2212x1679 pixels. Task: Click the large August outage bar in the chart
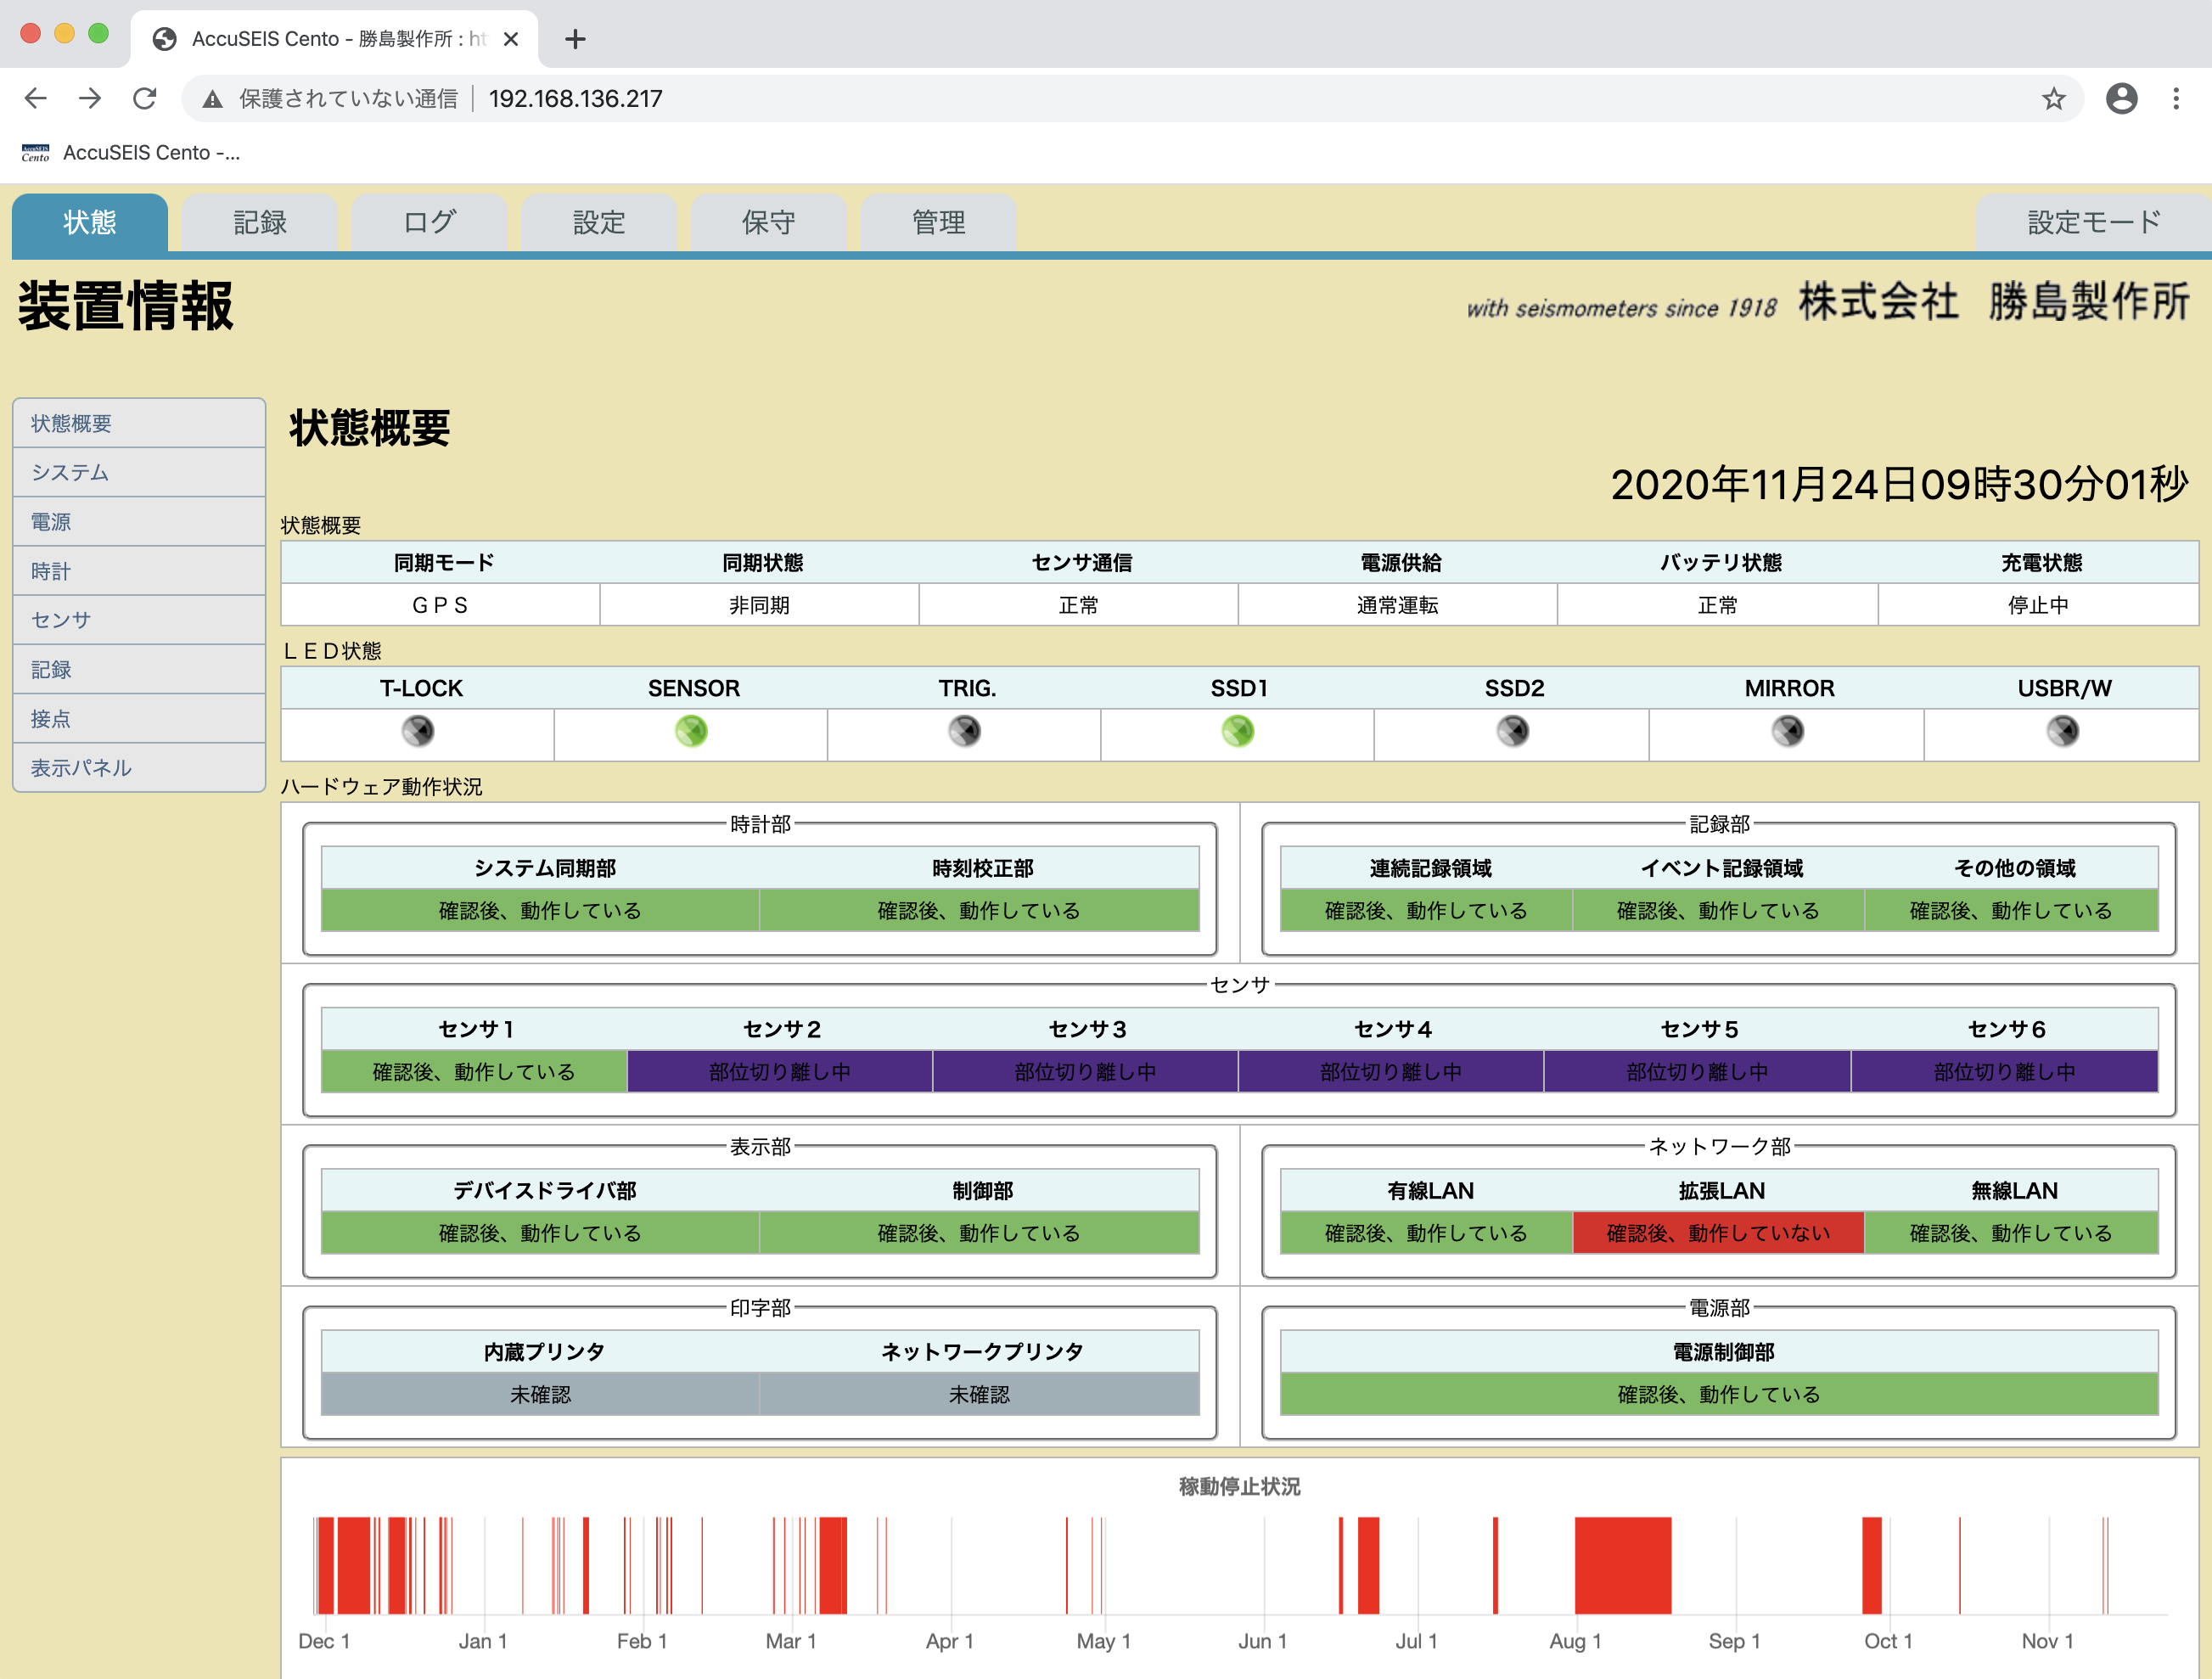[1622, 1565]
